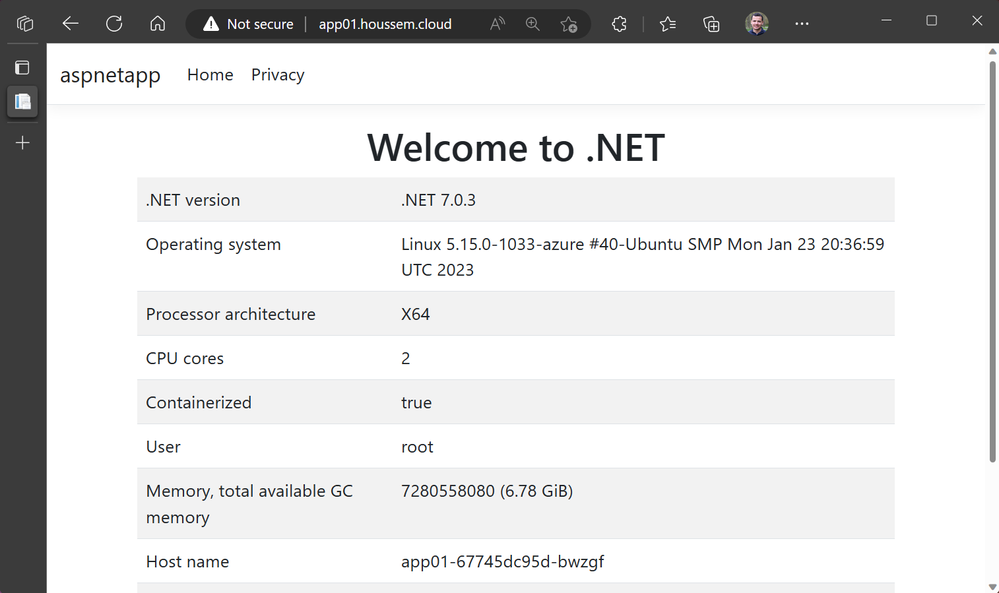Click the CPU cores label
Viewport: 999px width, 593px height.
click(185, 359)
